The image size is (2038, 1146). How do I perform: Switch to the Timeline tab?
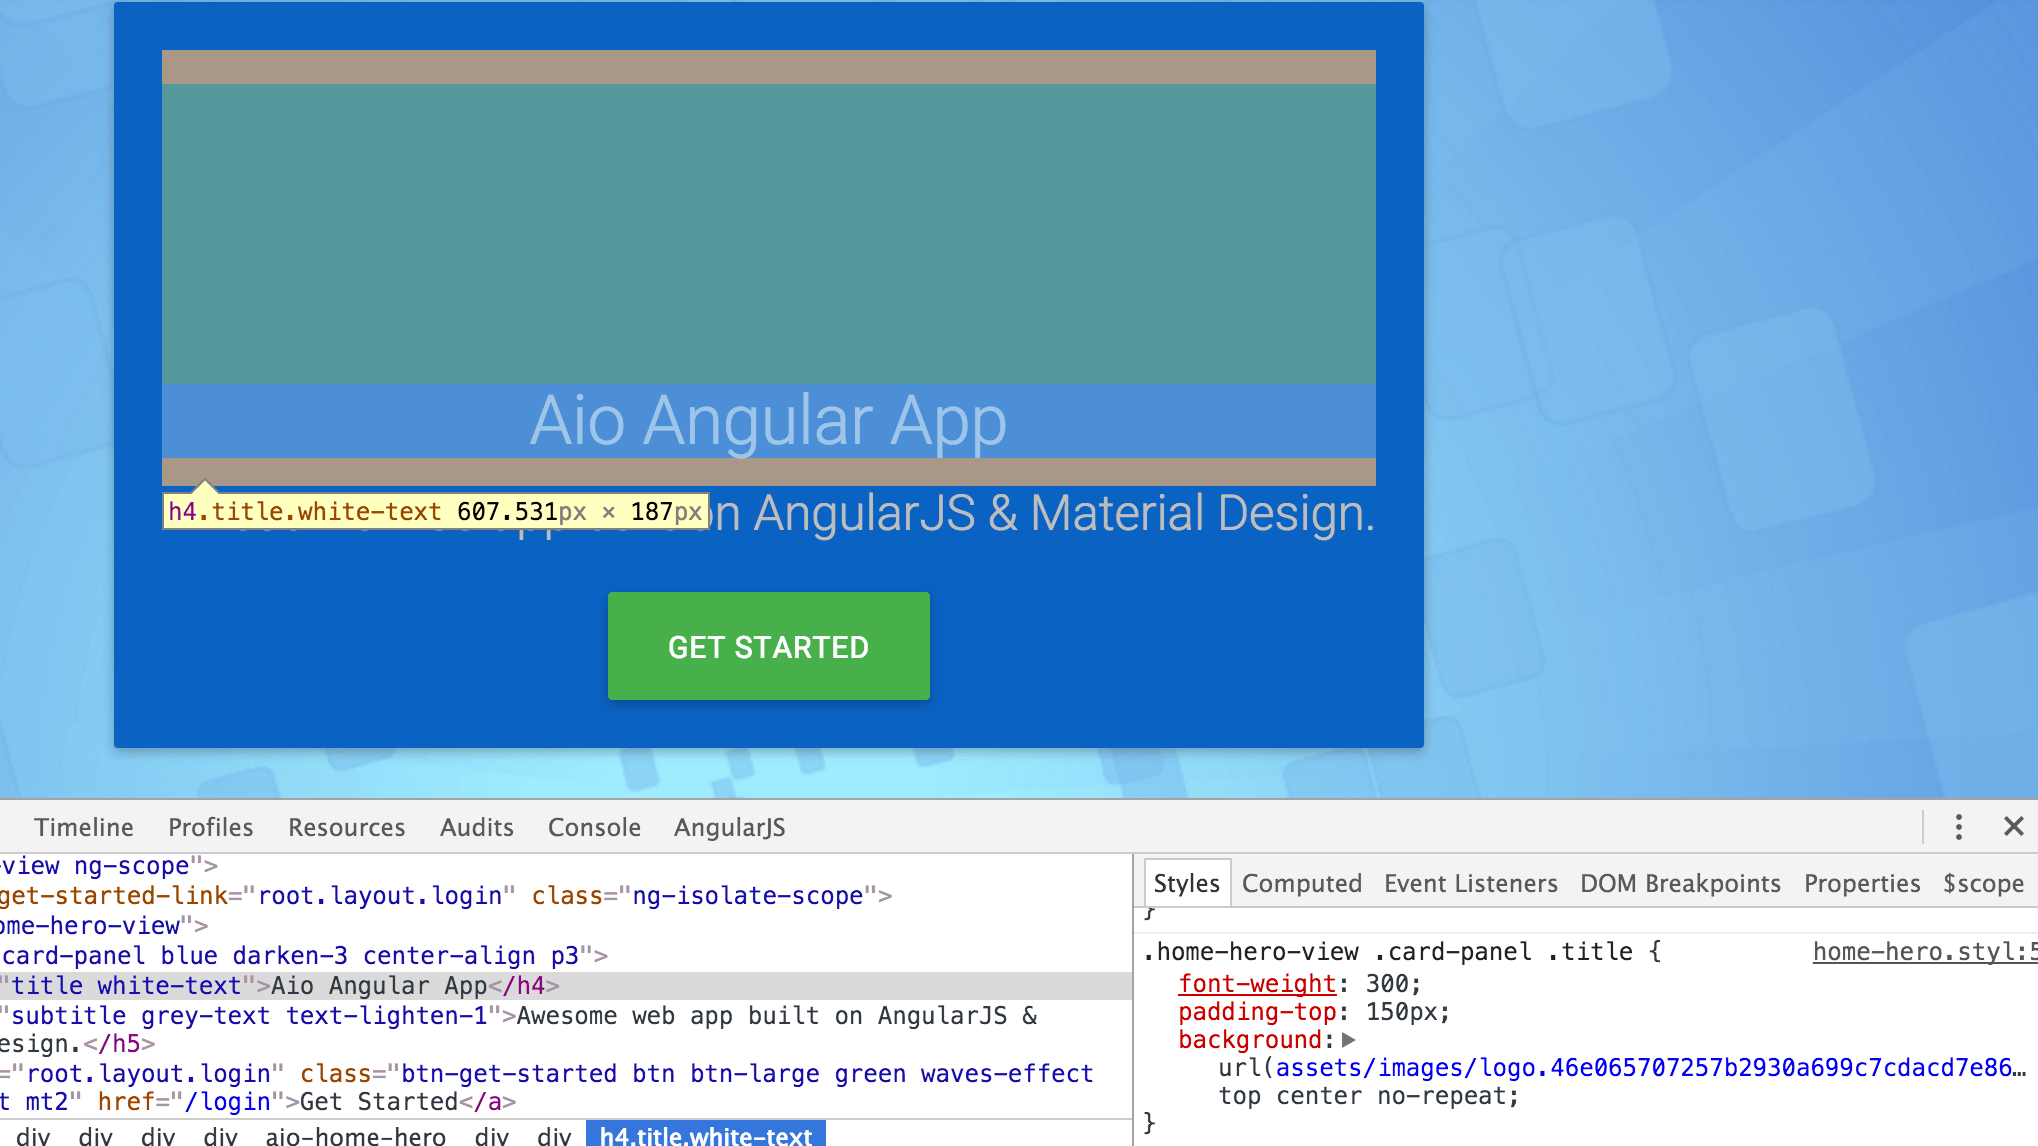pos(84,827)
